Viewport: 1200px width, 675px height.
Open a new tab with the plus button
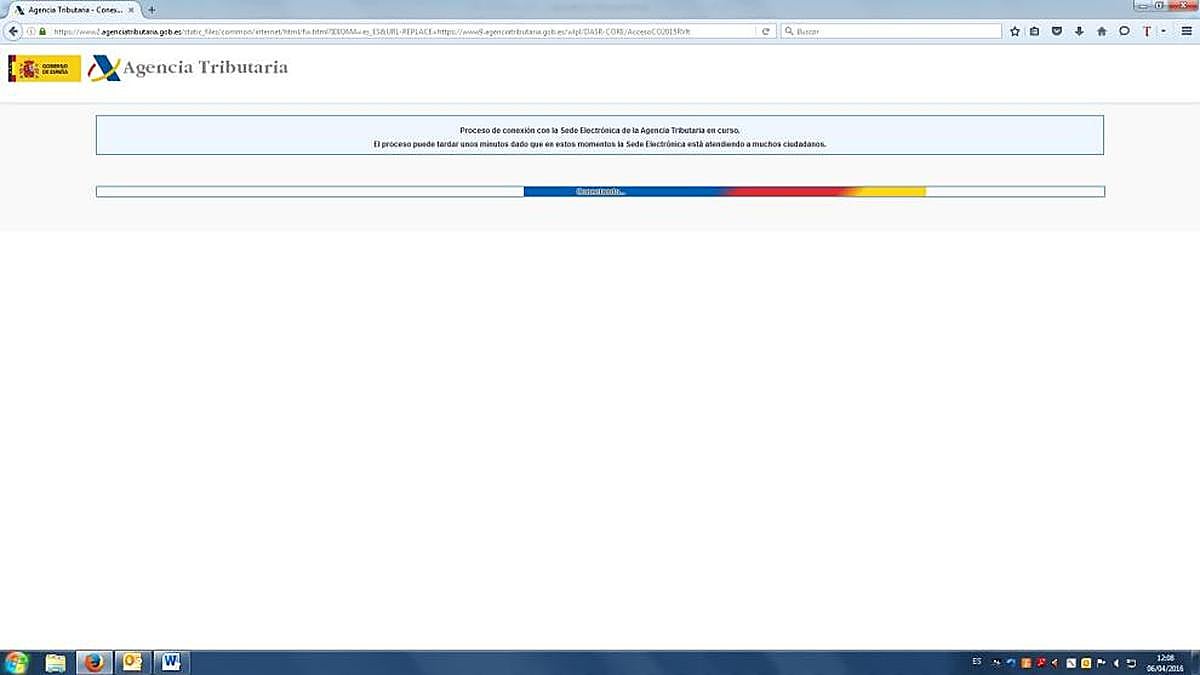(x=152, y=10)
